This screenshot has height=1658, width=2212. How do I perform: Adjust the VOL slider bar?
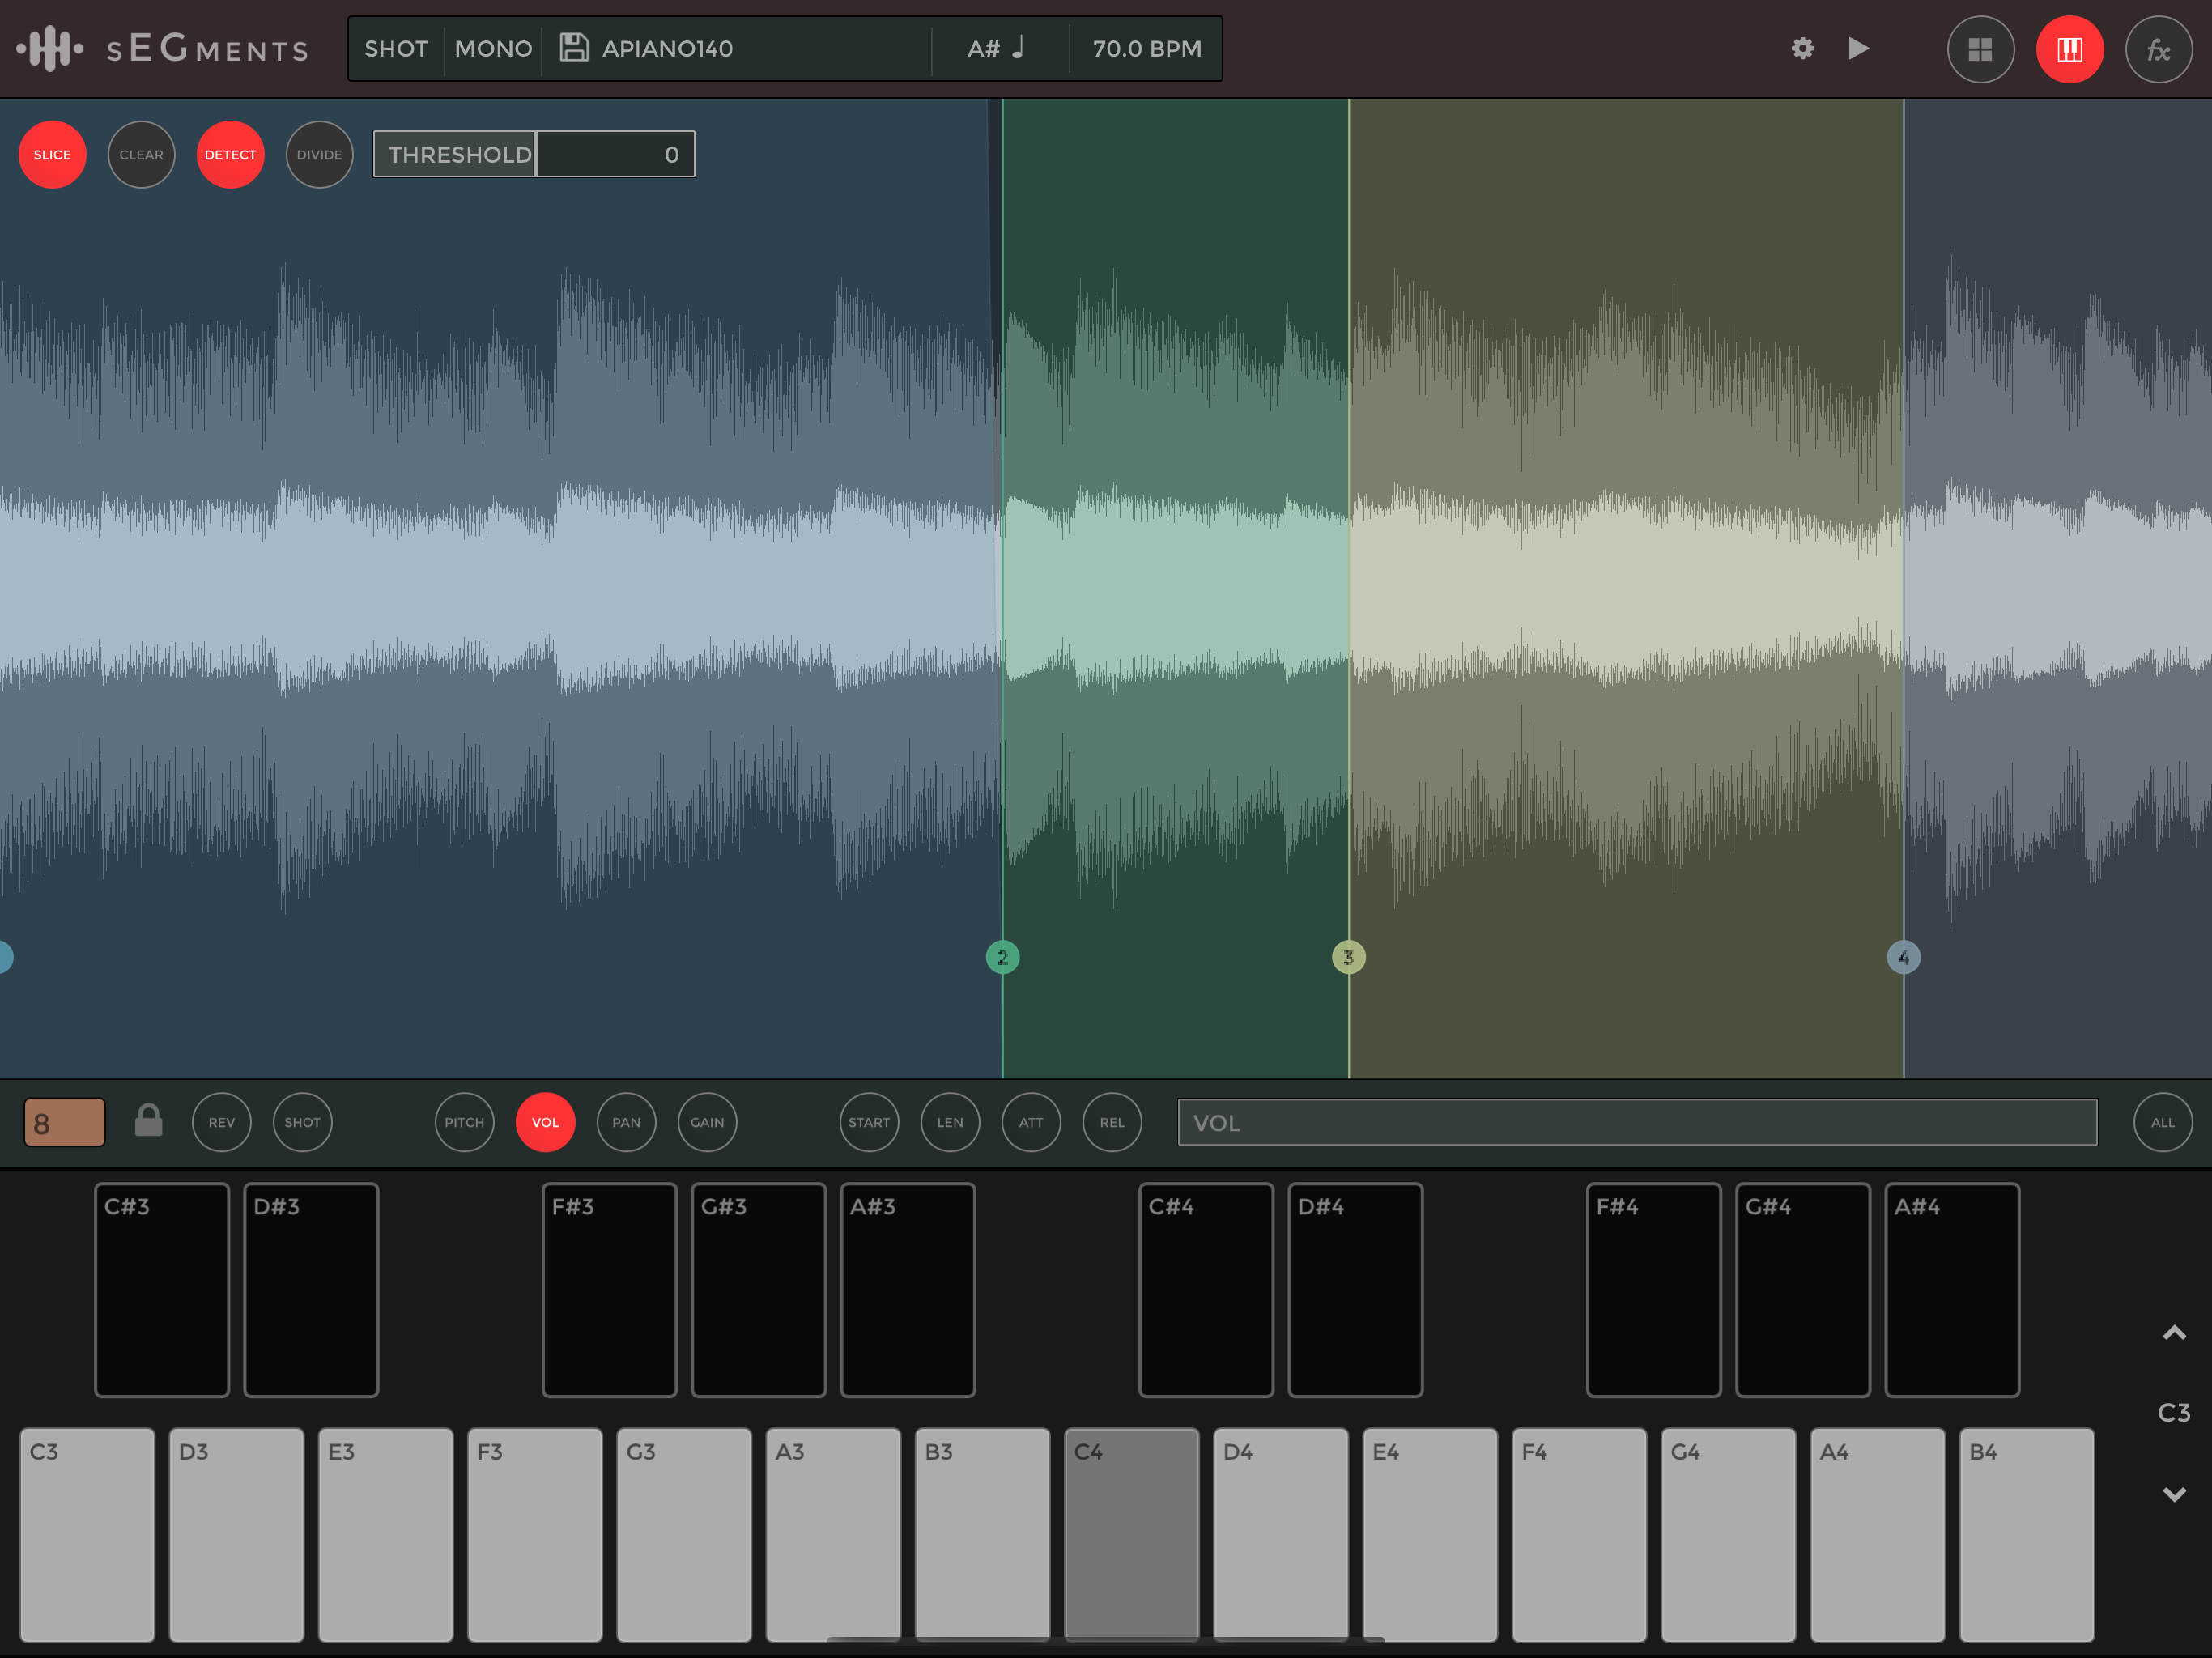point(1636,1122)
